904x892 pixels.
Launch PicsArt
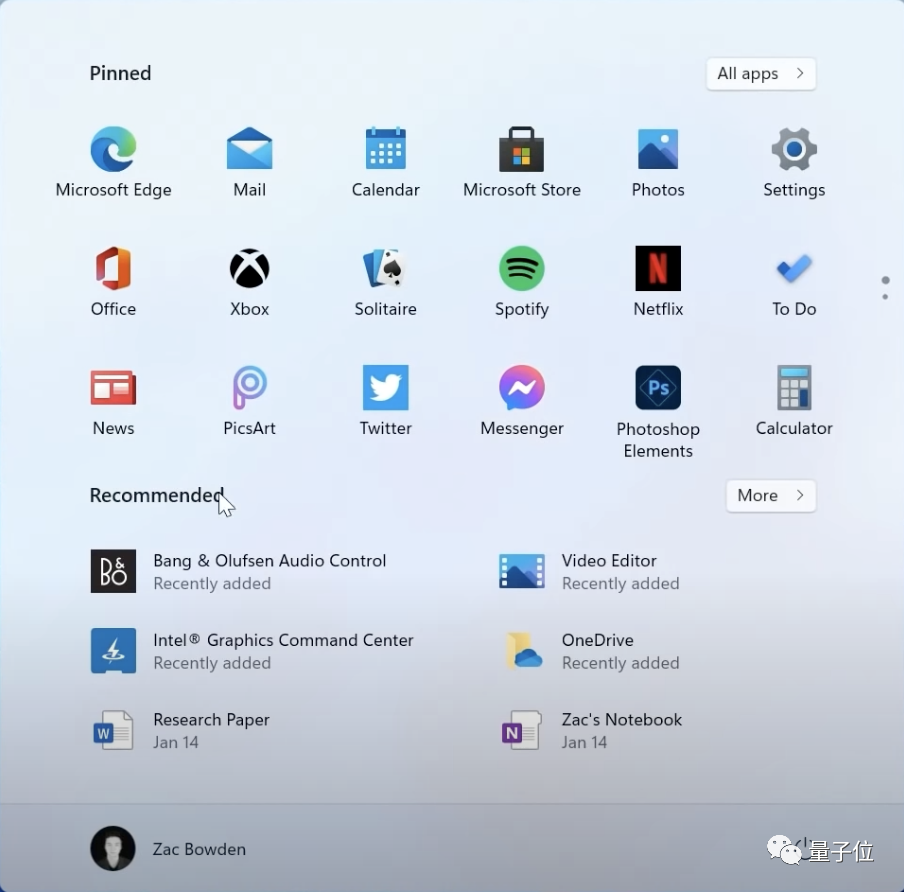coord(250,401)
